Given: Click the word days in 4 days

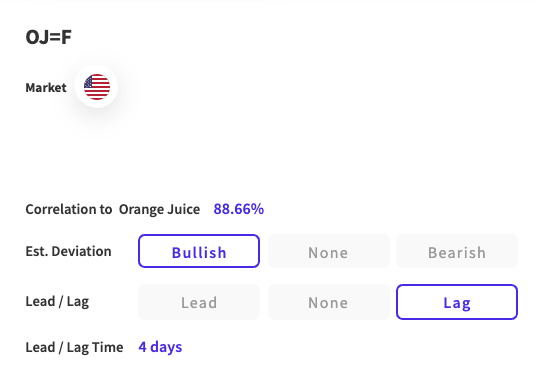Looking at the screenshot, I should coord(166,347).
